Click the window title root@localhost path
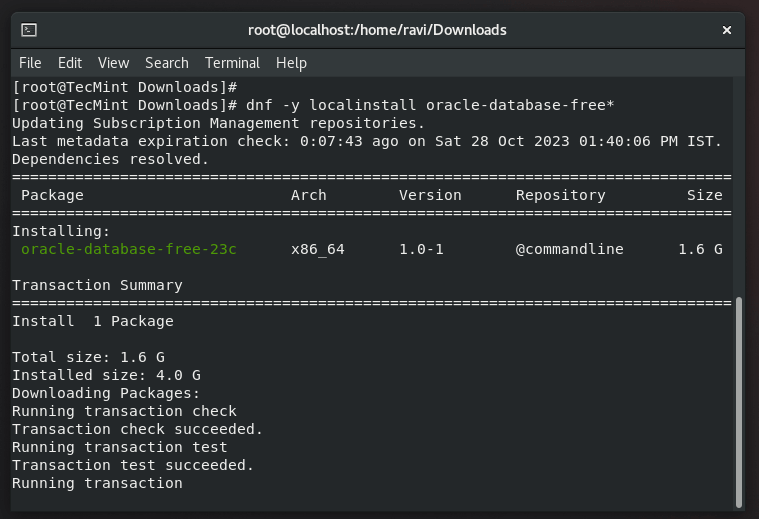 377,30
